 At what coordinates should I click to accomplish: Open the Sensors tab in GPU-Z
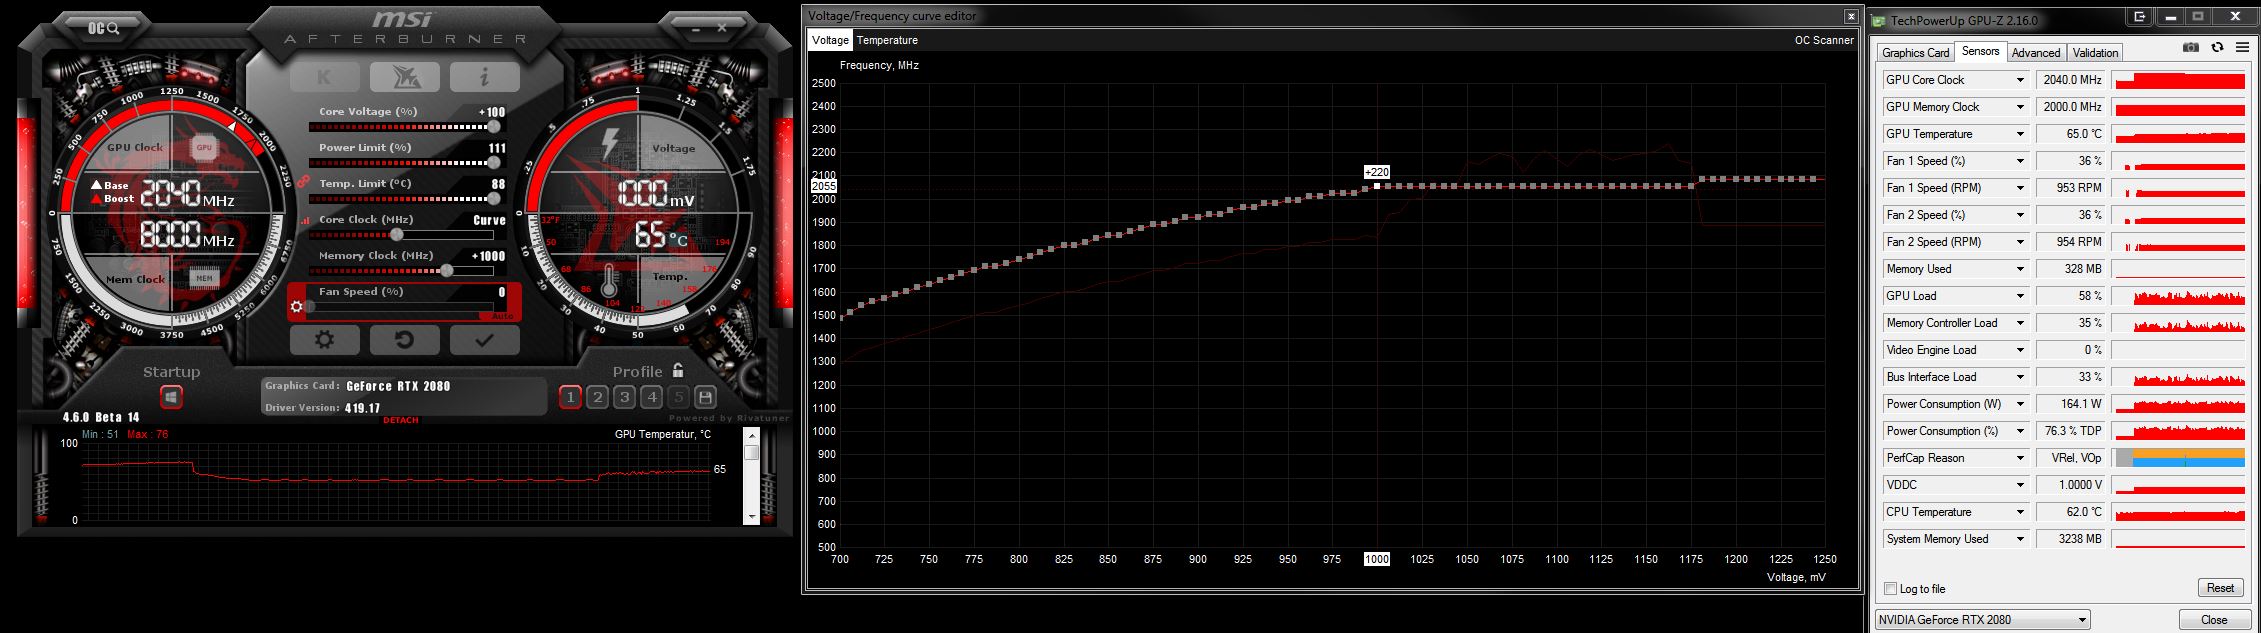pos(1980,51)
